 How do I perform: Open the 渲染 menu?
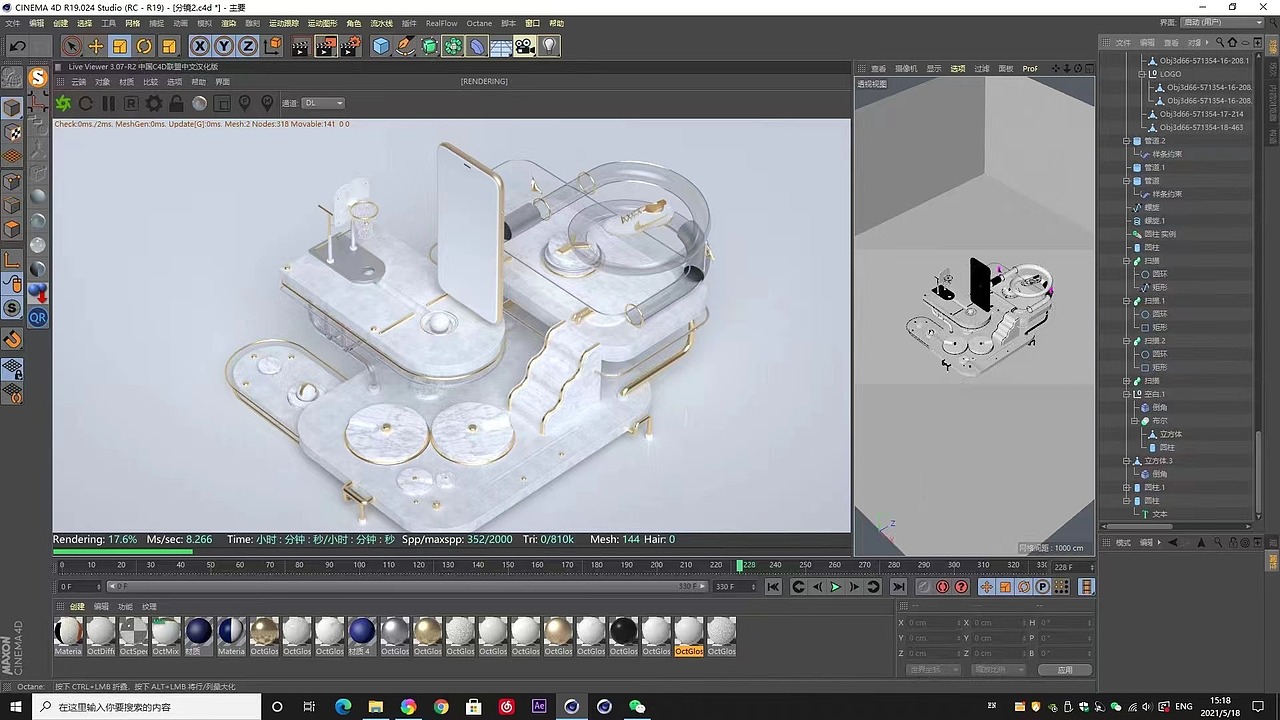click(x=228, y=23)
